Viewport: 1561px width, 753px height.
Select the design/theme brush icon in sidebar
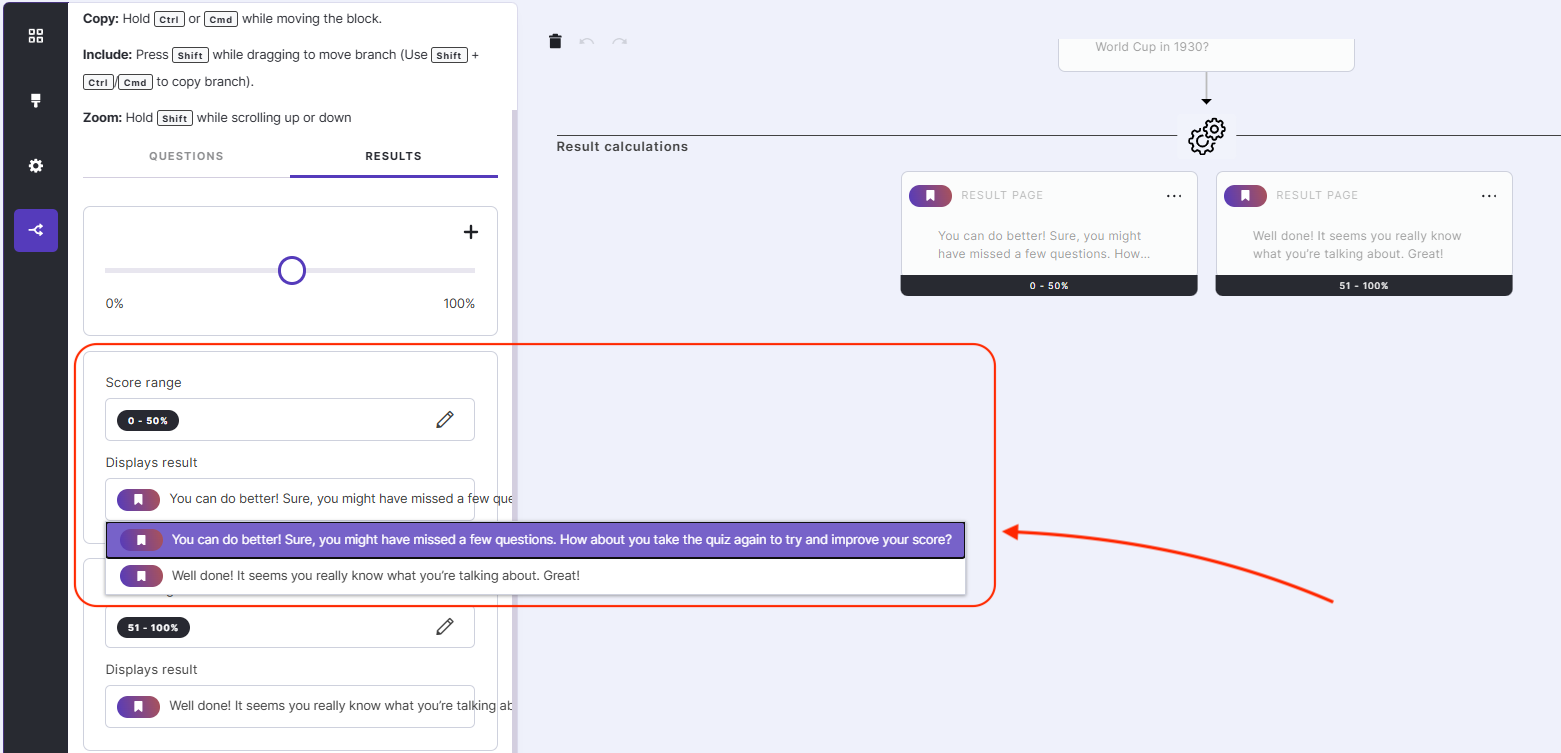pos(35,100)
